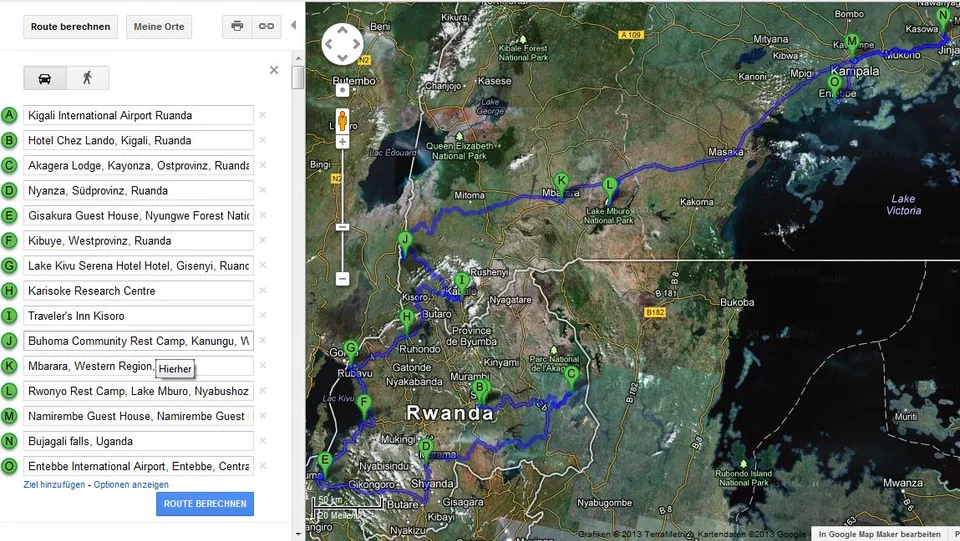The image size is (960, 541).
Task: Remove the Kigali International Airport destination
Action: click(263, 115)
